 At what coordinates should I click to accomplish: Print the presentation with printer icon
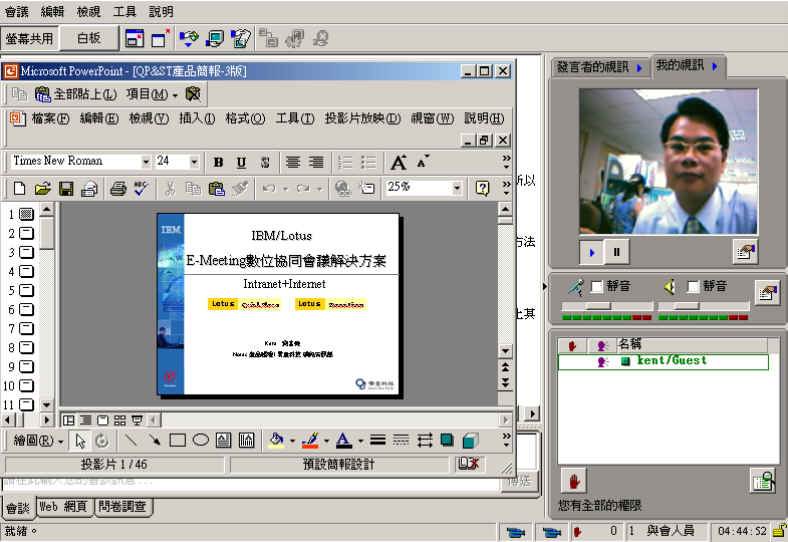coord(118,189)
